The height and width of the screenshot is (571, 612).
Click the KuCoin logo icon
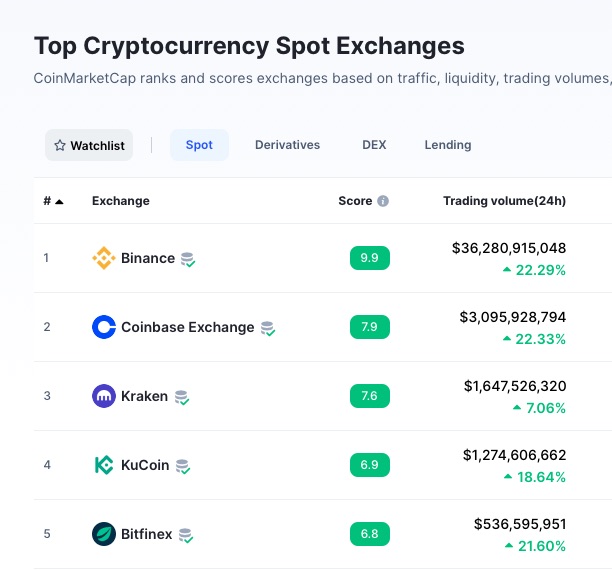(x=104, y=465)
